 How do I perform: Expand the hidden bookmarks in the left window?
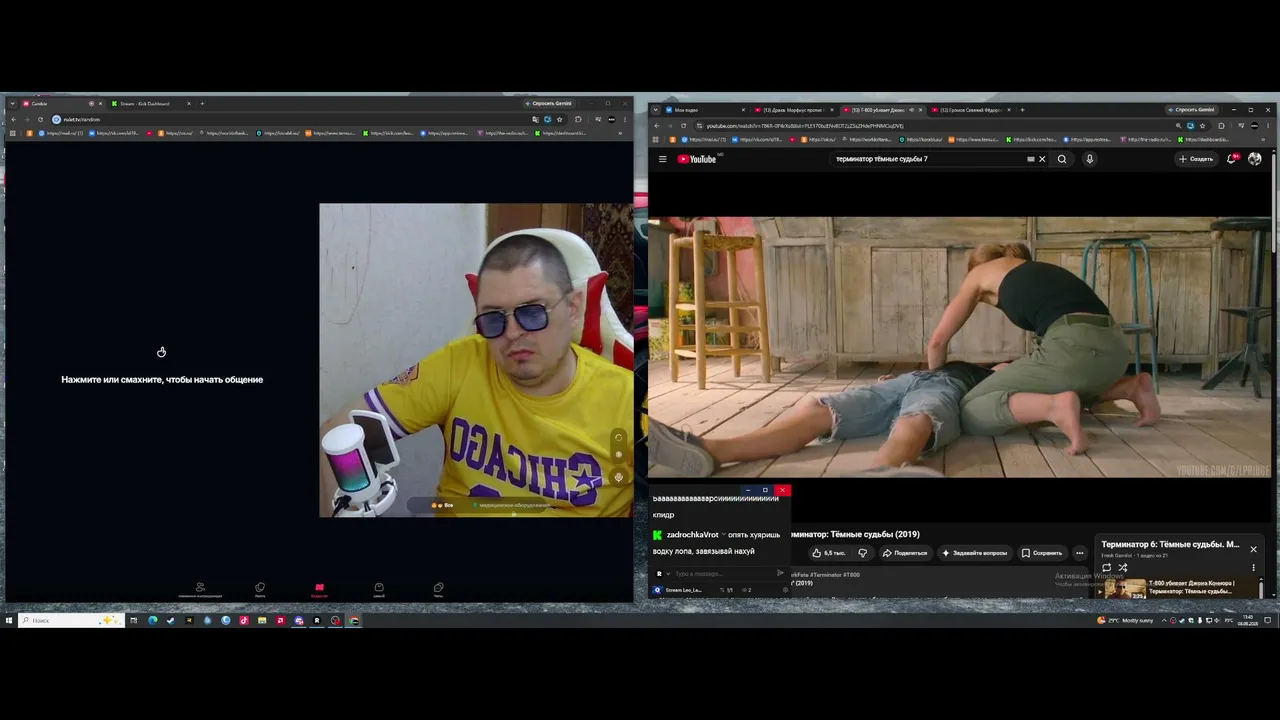(620, 133)
